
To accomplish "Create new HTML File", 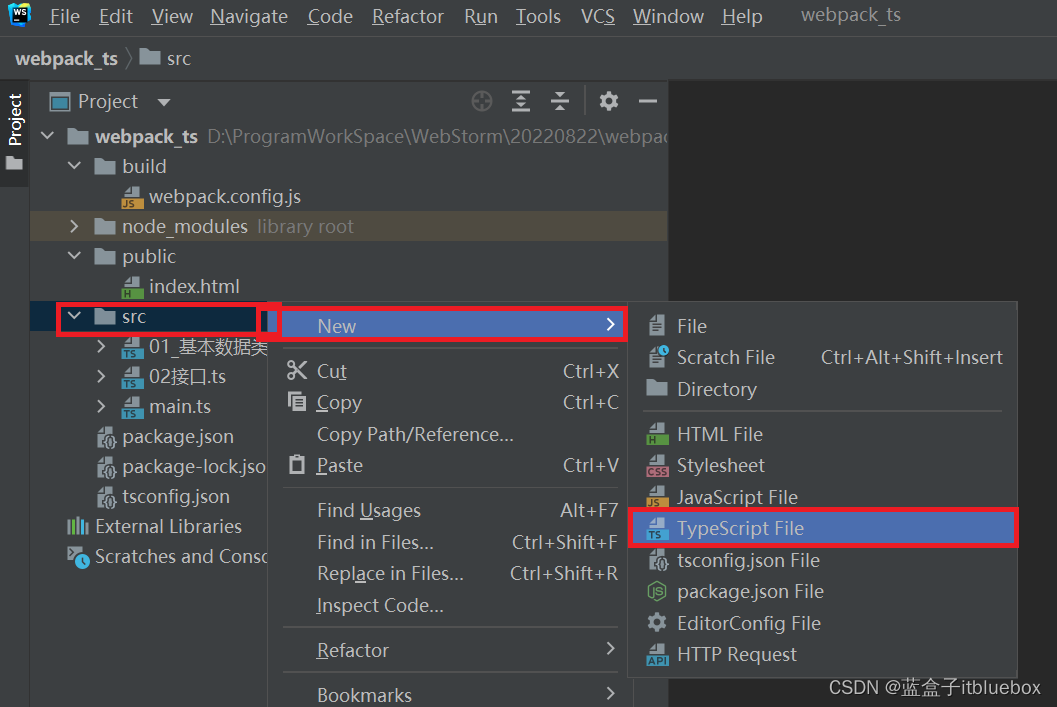I will [x=822, y=435].
